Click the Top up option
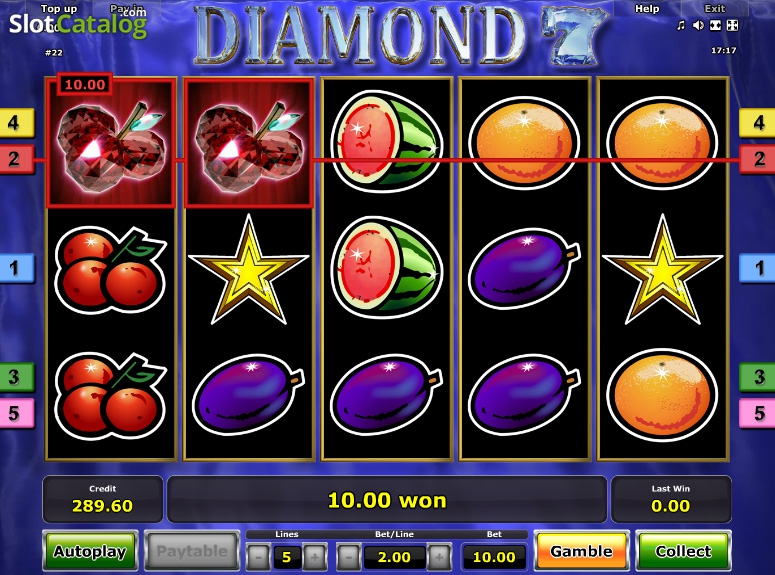Viewport: 775px width, 575px height. click(x=58, y=8)
